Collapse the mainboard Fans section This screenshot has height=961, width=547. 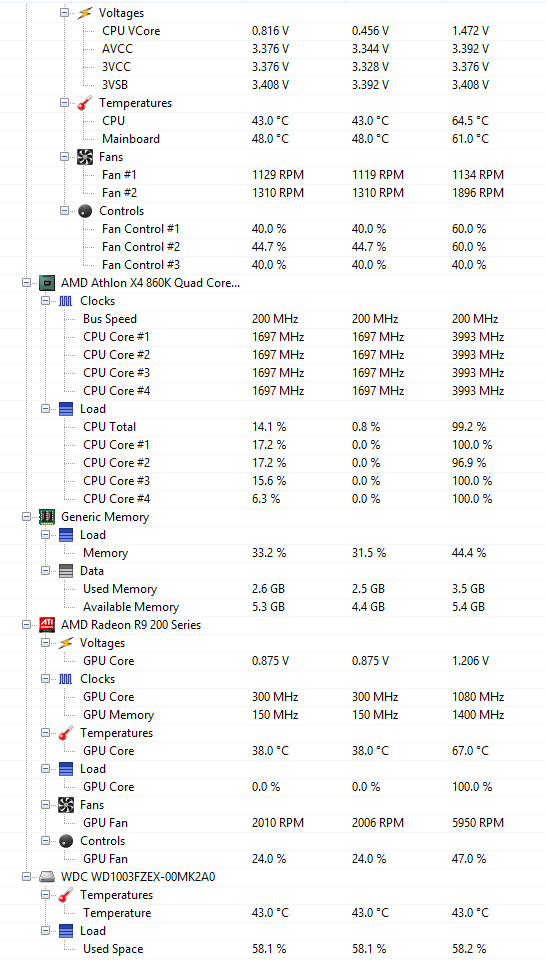(x=64, y=157)
